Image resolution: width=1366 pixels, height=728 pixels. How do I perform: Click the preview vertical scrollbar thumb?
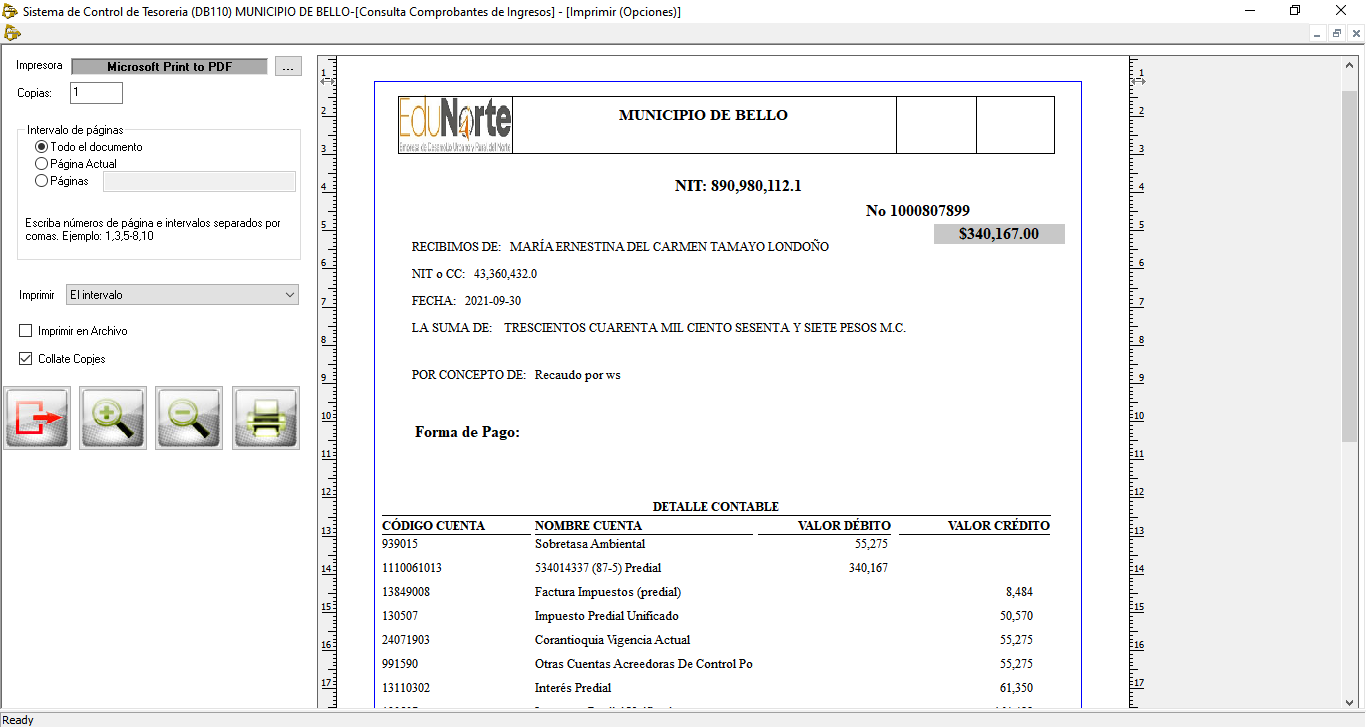(x=1349, y=265)
